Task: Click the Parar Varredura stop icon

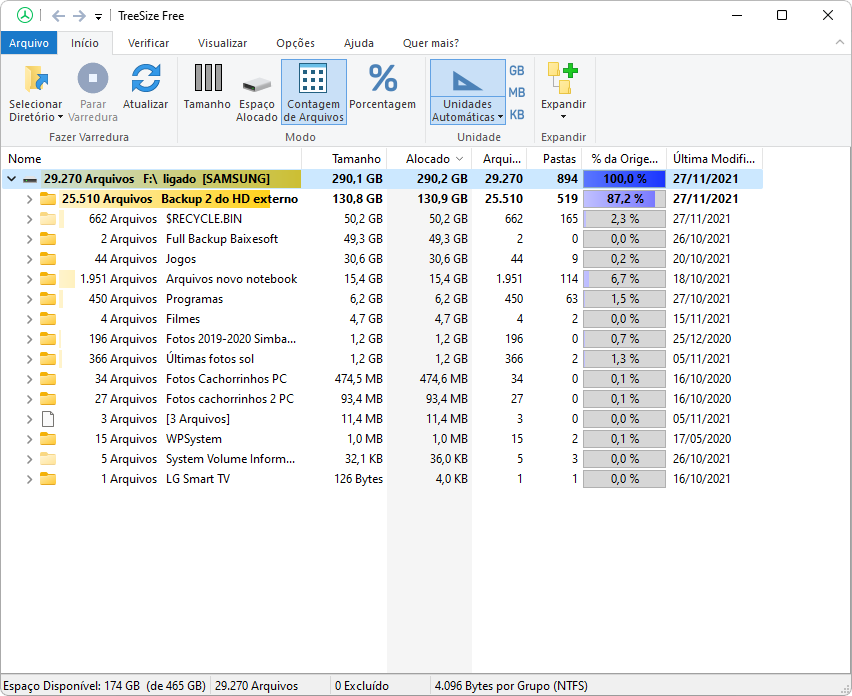Action: tap(93, 78)
